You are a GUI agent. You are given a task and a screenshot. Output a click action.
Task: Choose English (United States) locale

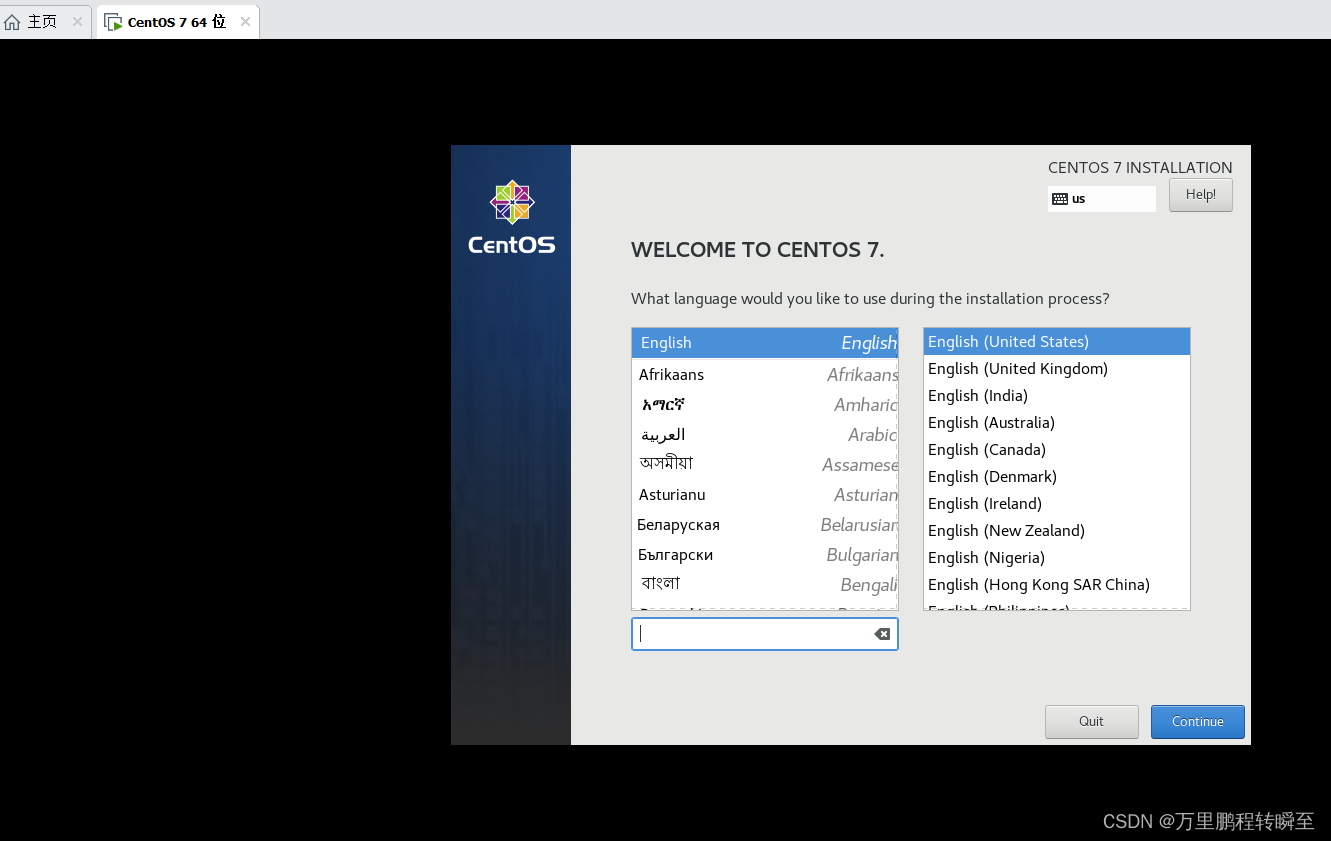click(1056, 342)
